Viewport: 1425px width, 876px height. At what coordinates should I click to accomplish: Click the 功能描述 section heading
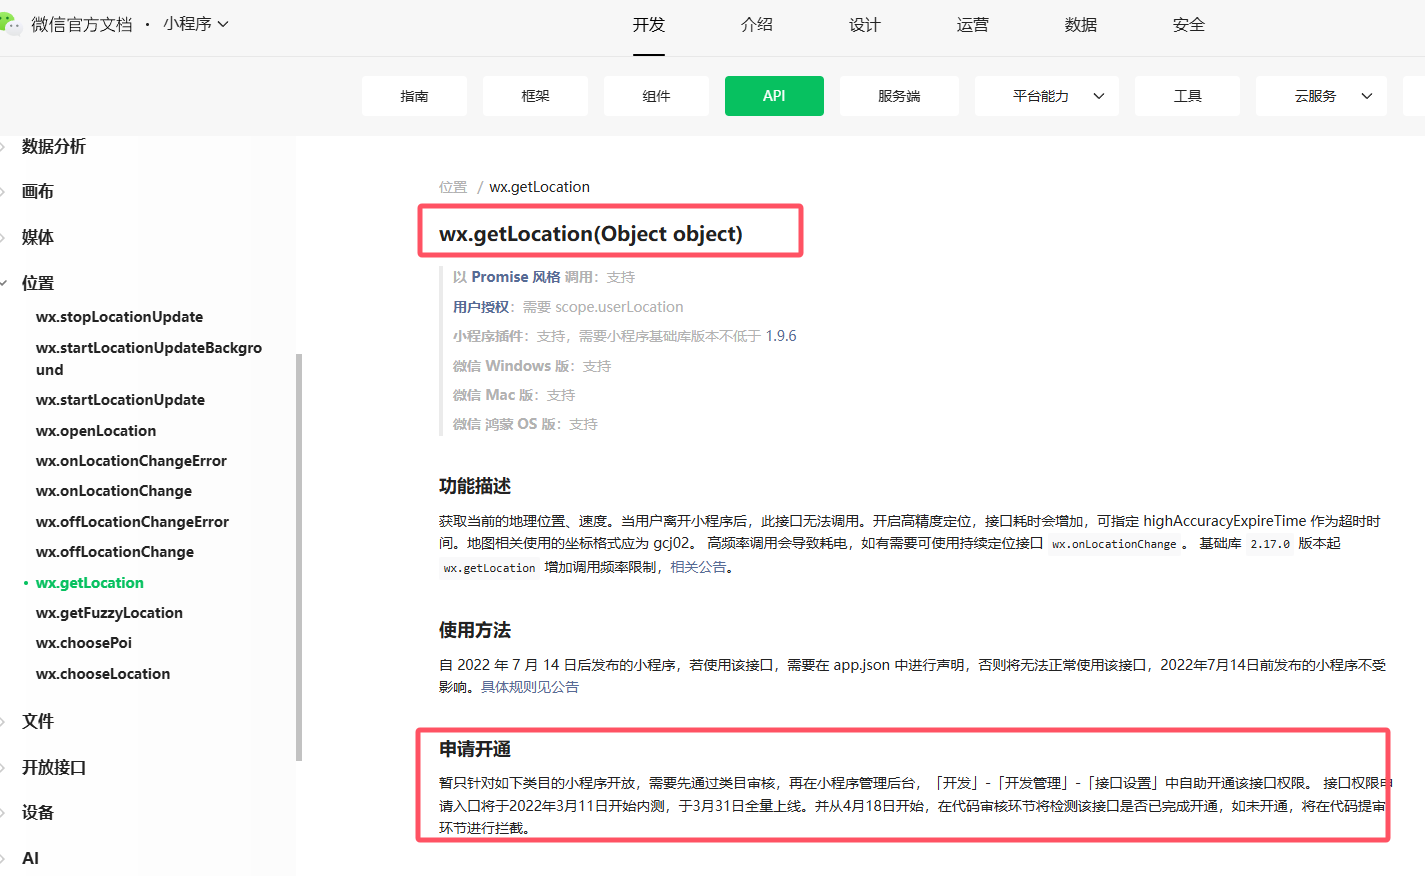click(x=475, y=486)
